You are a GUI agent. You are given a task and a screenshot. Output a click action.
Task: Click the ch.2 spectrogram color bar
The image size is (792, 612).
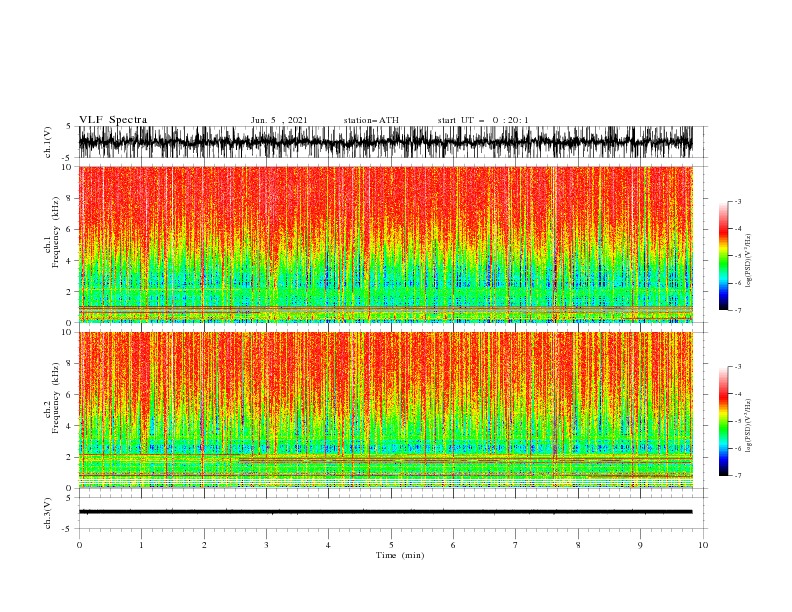point(723,421)
